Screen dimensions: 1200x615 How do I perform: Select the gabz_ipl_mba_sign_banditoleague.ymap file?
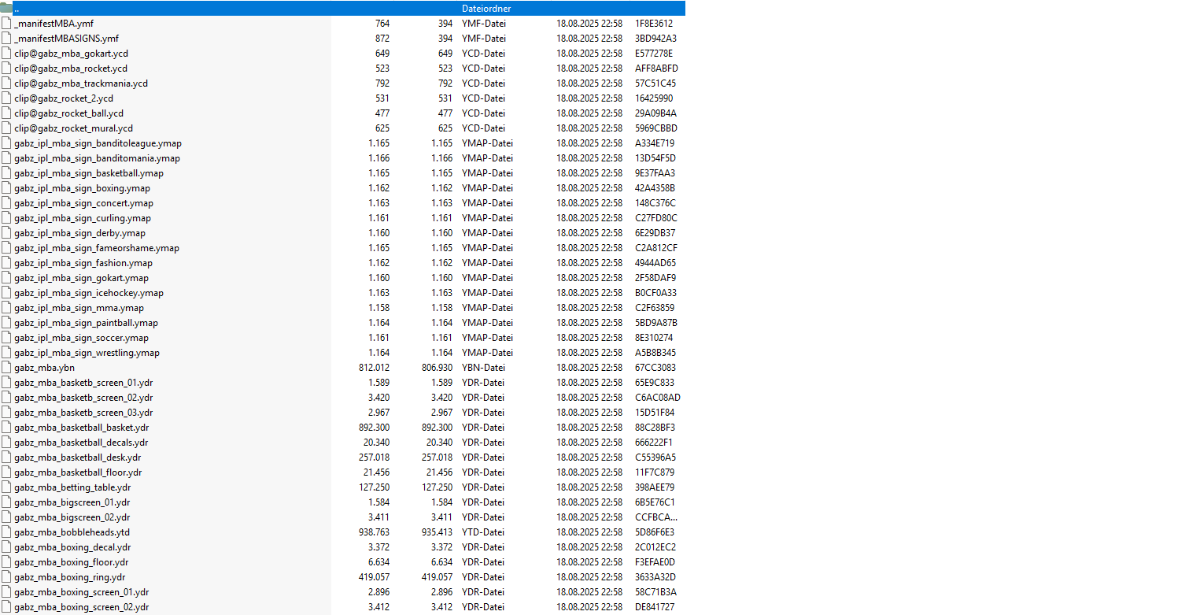pos(97,143)
